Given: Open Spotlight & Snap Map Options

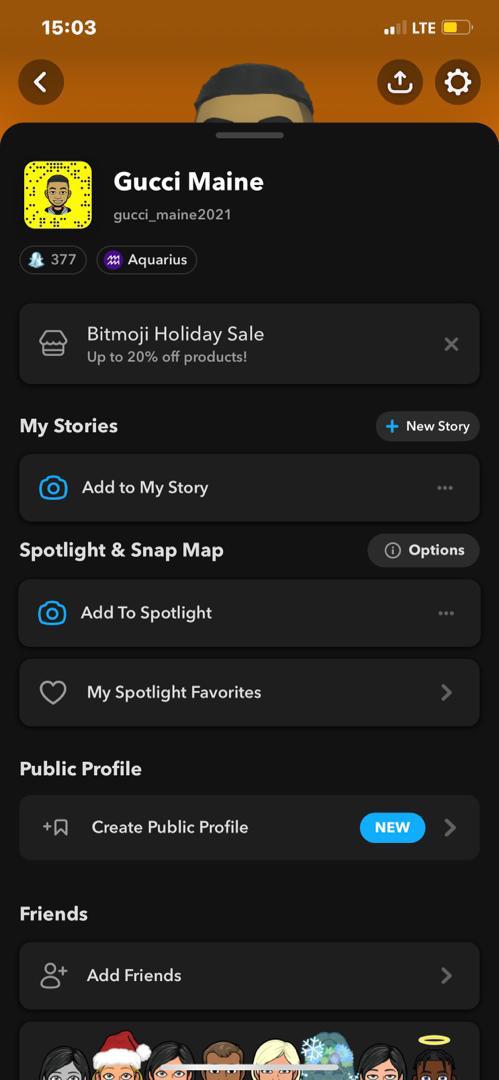Looking at the screenshot, I should coord(423,550).
